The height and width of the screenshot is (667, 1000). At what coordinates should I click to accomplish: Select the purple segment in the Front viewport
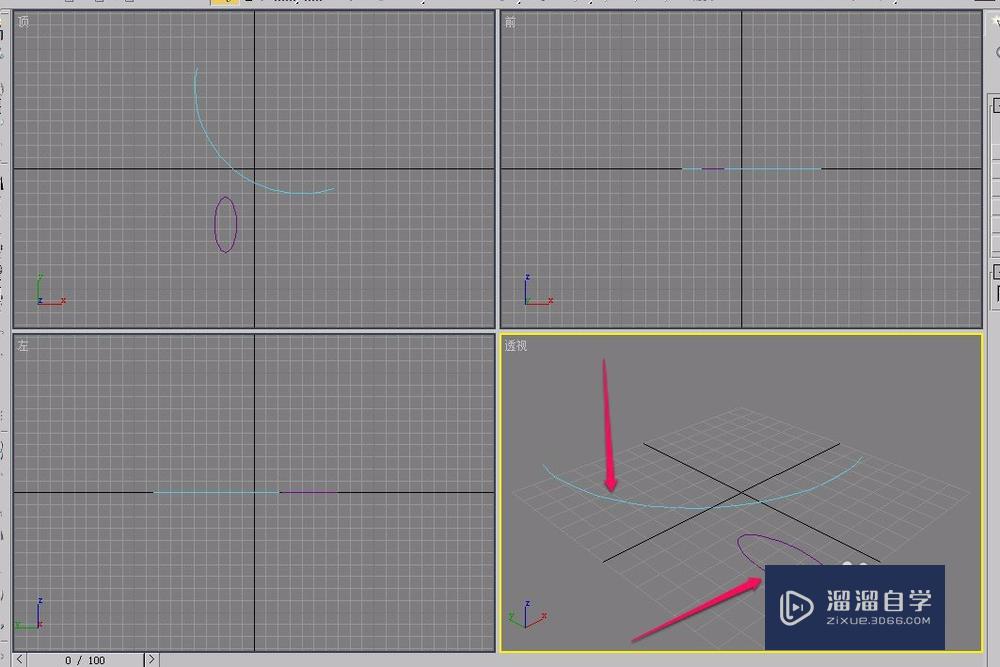point(713,169)
